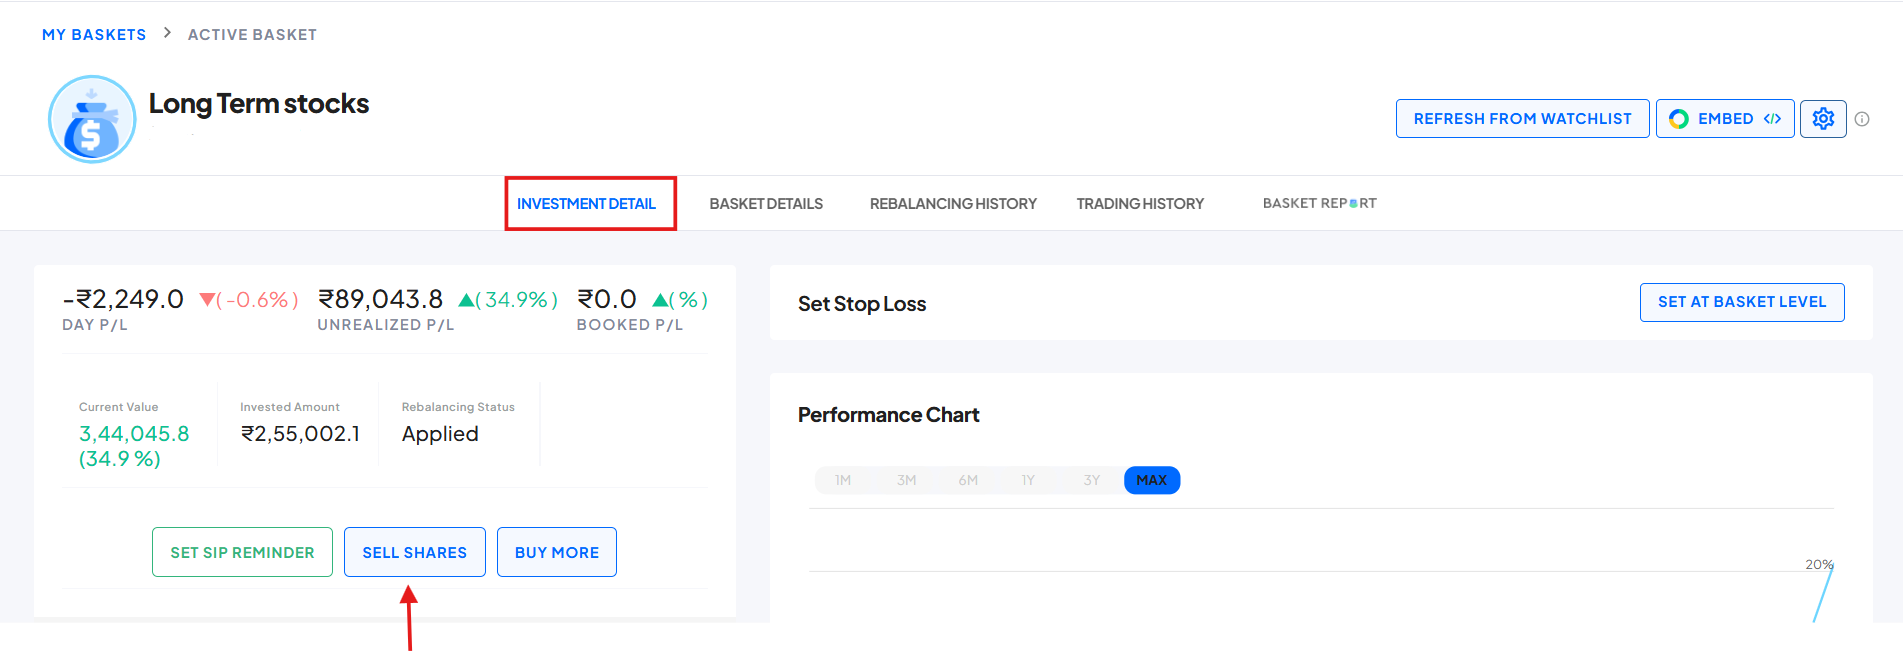Open the Basket Report tab
This screenshot has width=1903, height=651.
click(x=1319, y=204)
